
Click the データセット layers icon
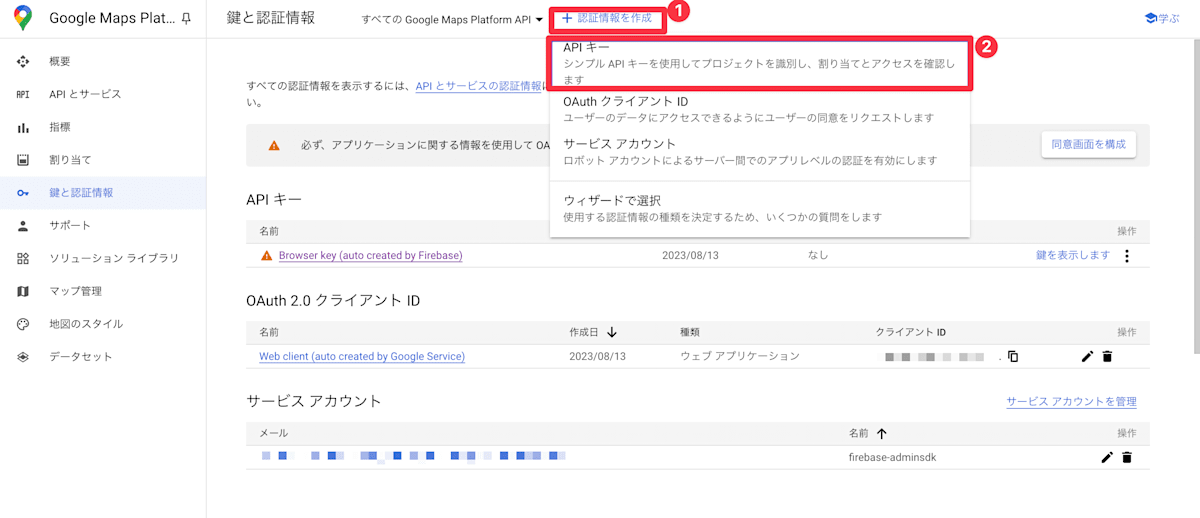[23, 357]
